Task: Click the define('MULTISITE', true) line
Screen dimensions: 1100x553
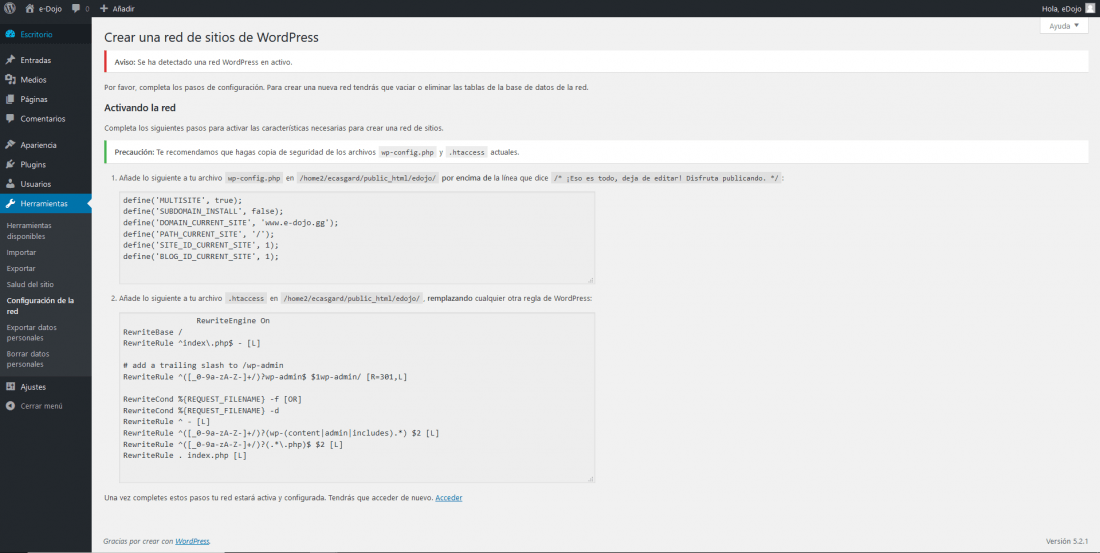Action: (x=182, y=200)
